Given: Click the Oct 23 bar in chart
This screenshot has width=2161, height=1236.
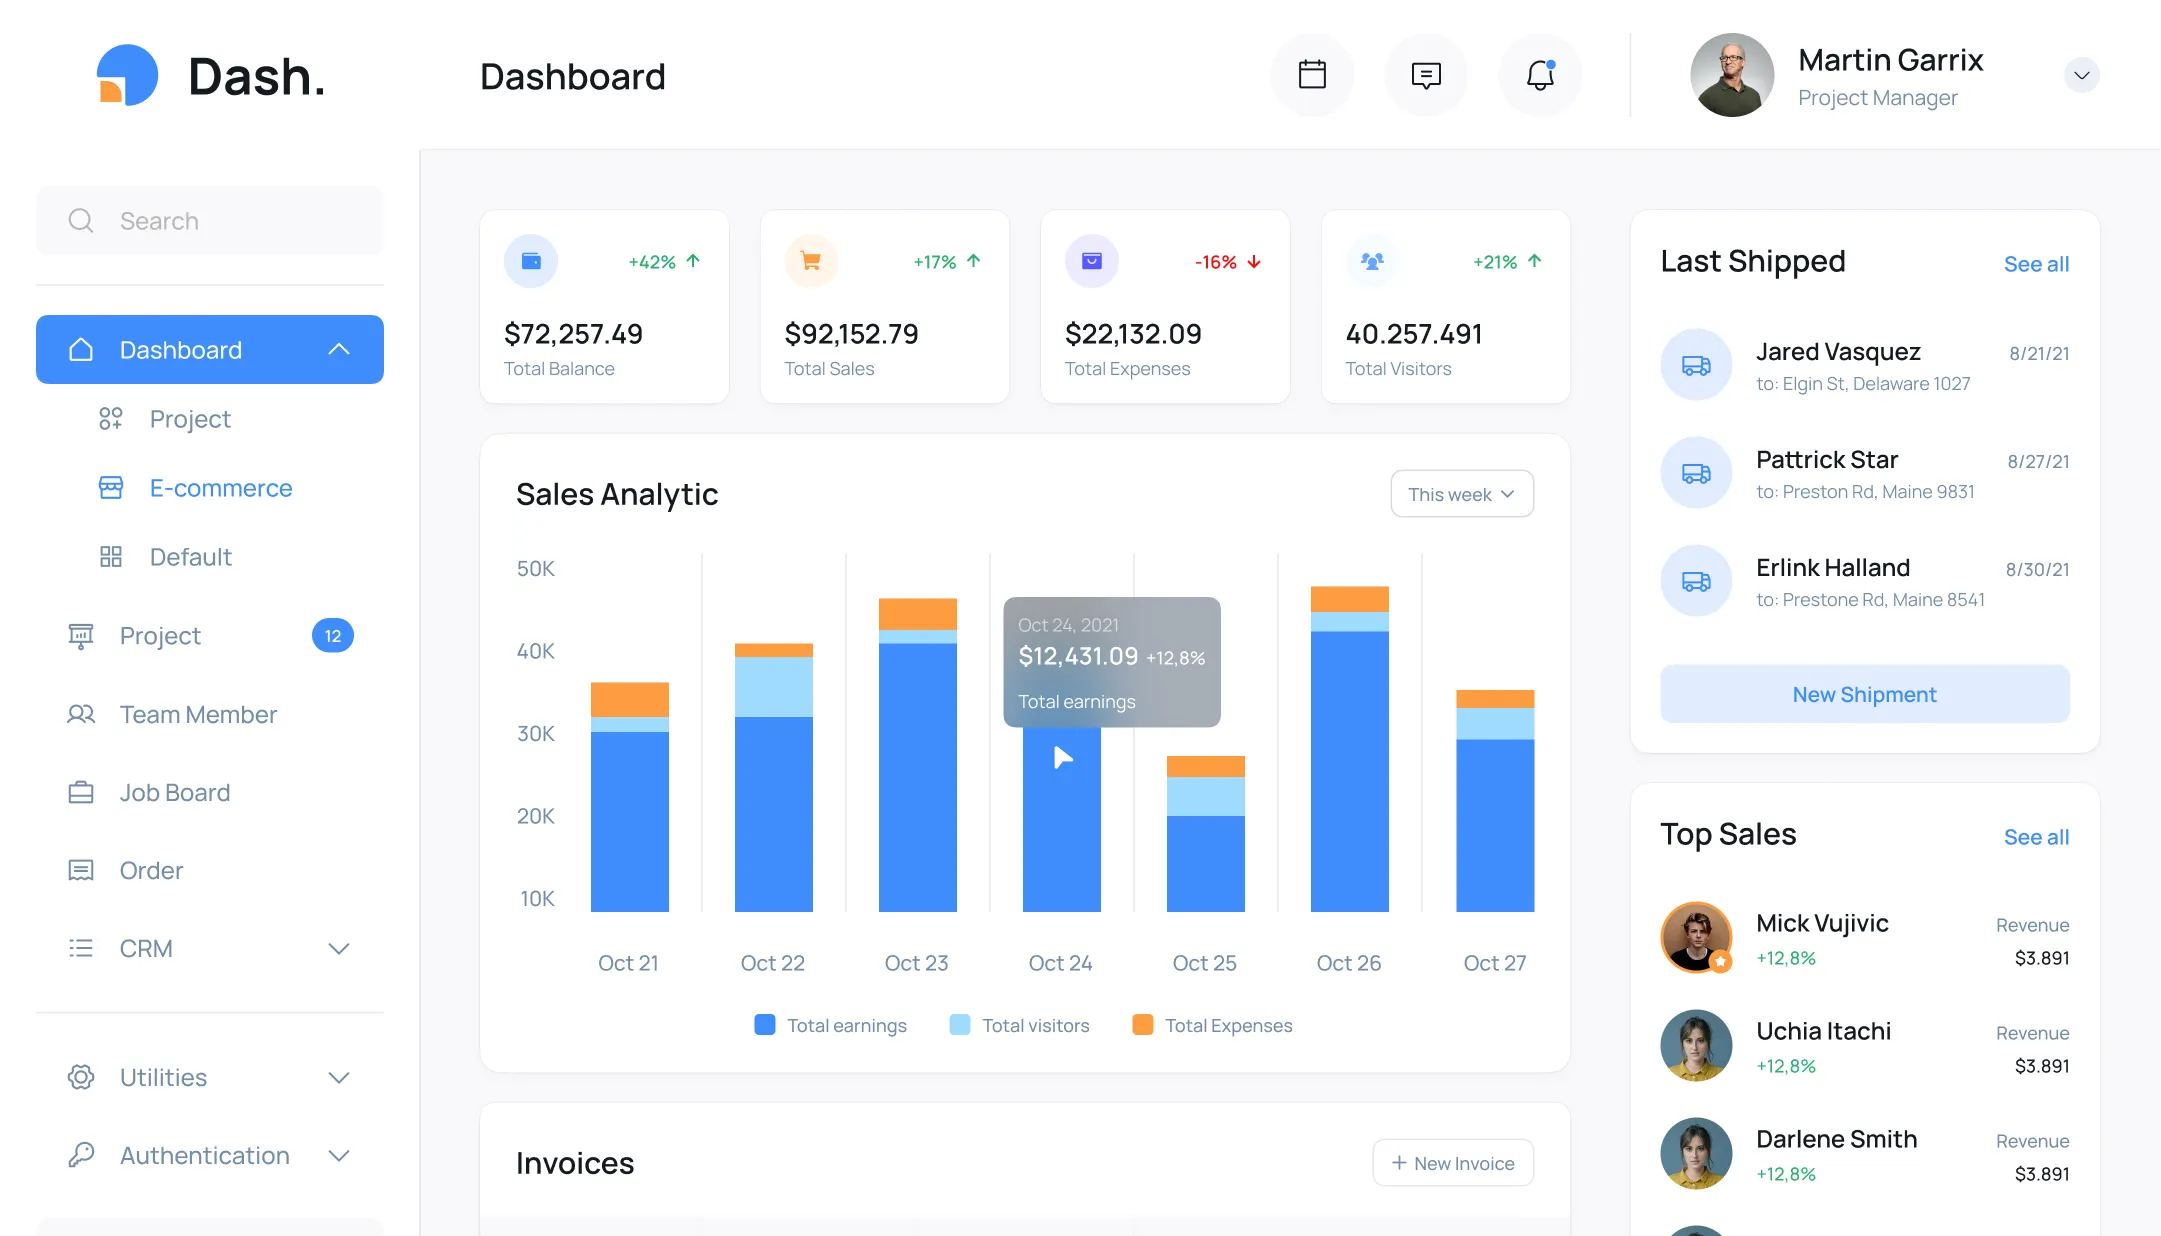Looking at the screenshot, I should point(918,755).
